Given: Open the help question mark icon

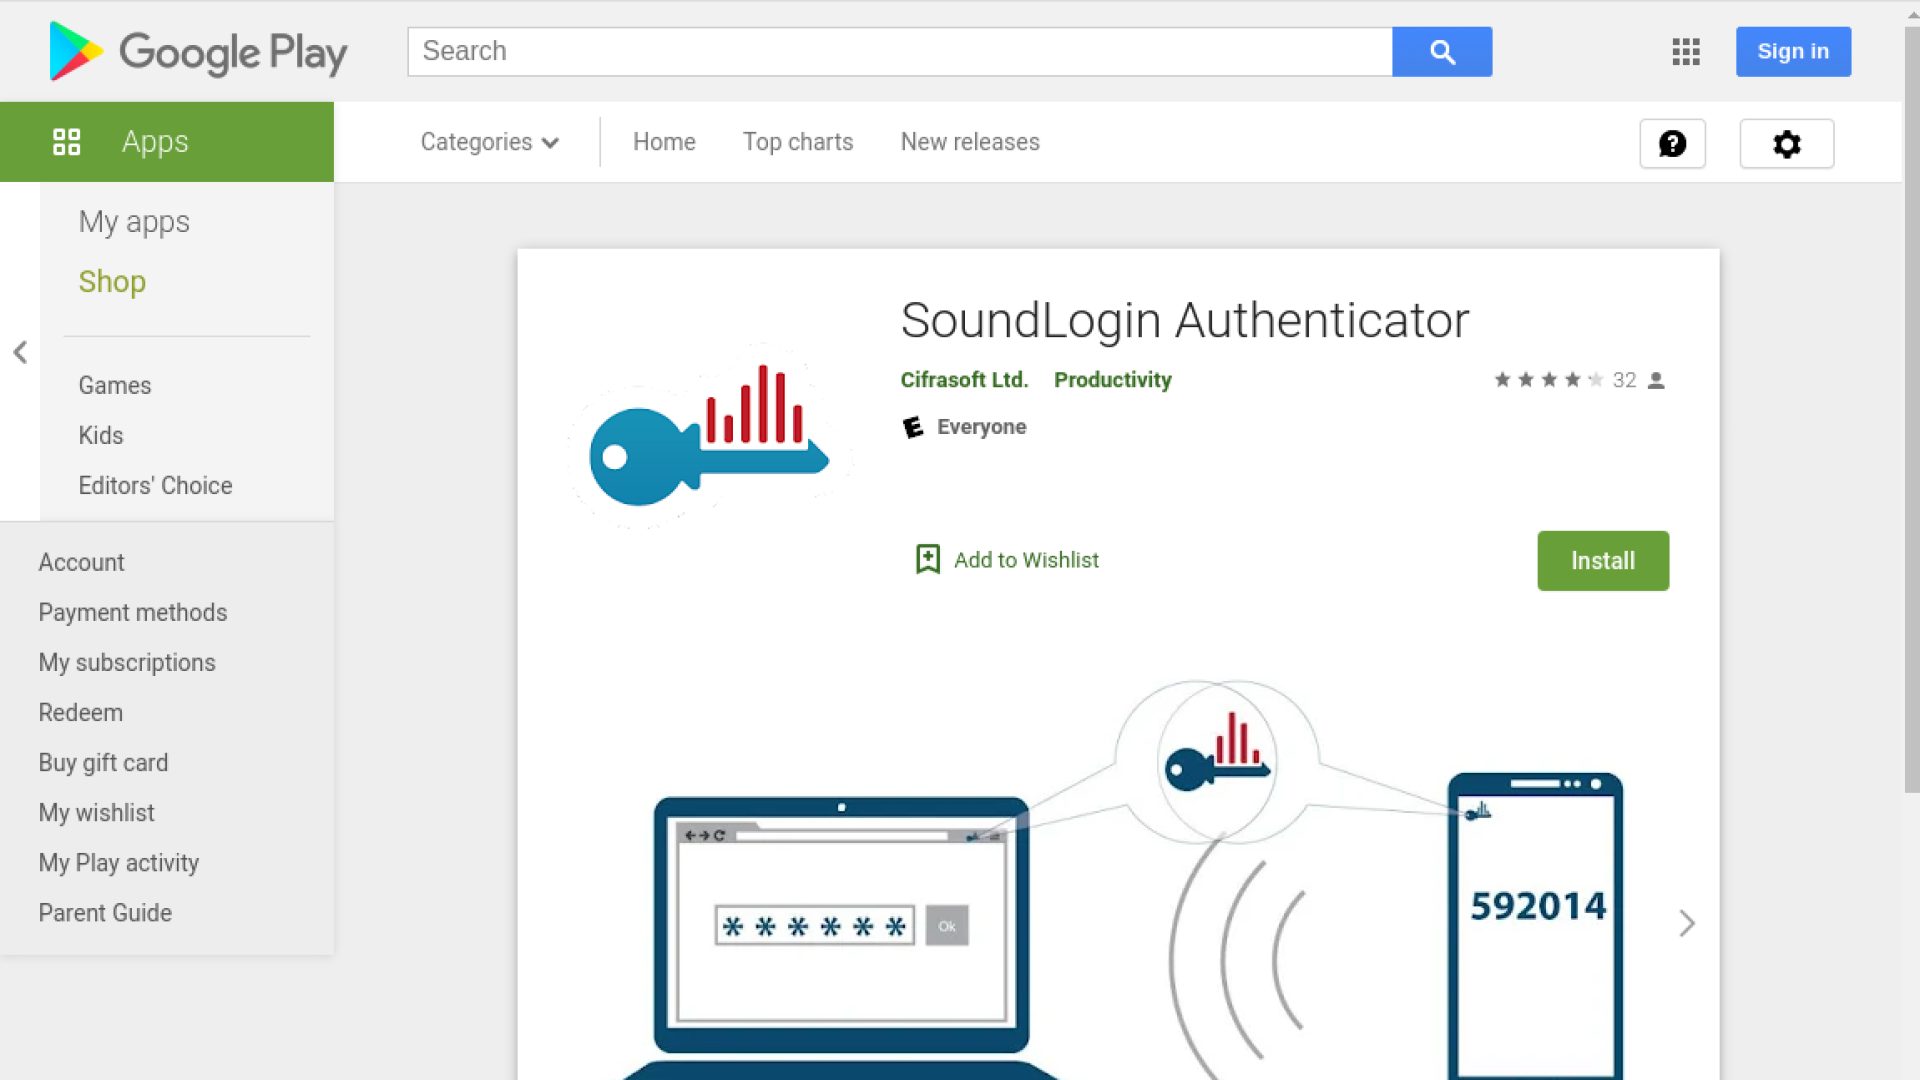Looking at the screenshot, I should click(x=1672, y=143).
